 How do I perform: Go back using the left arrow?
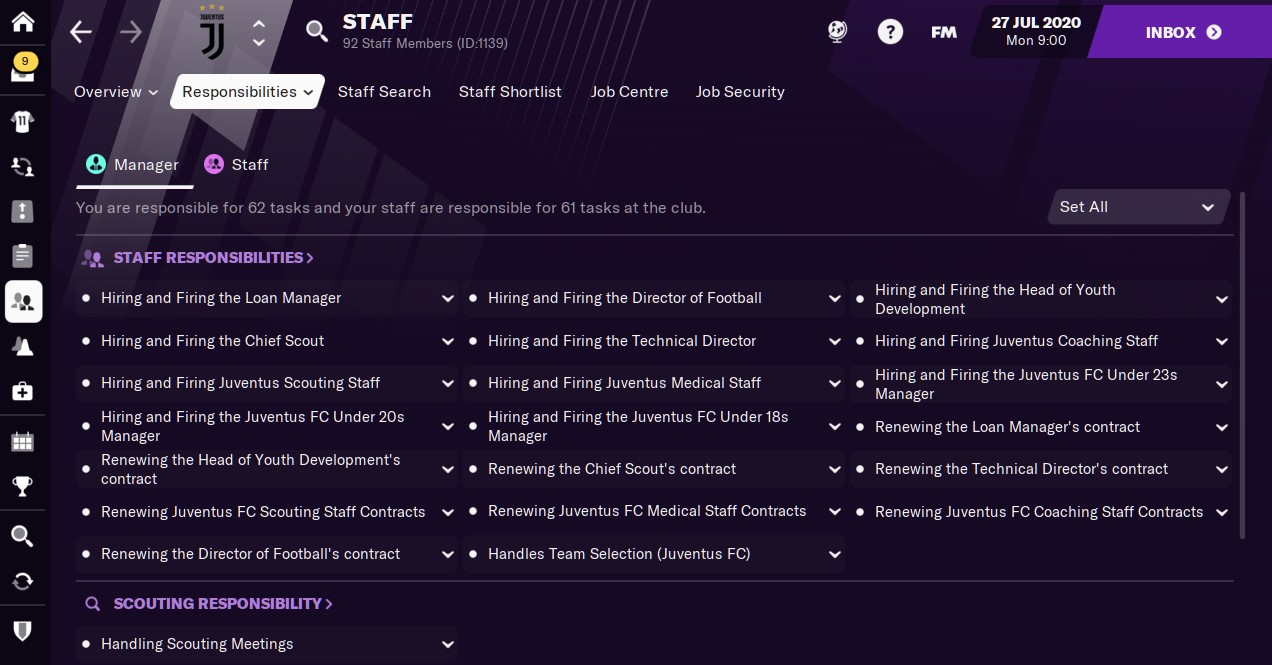point(81,32)
